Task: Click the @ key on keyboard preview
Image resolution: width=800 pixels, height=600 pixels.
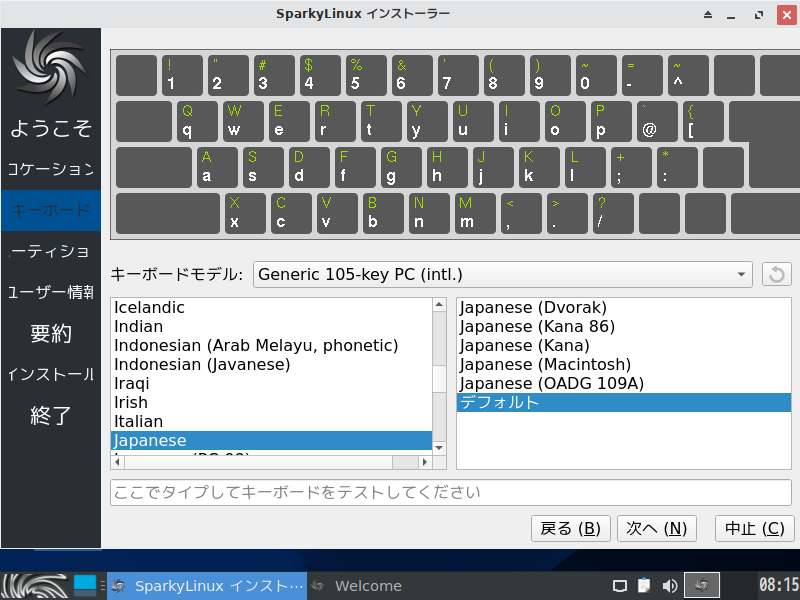Action: click(x=657, y=121)
